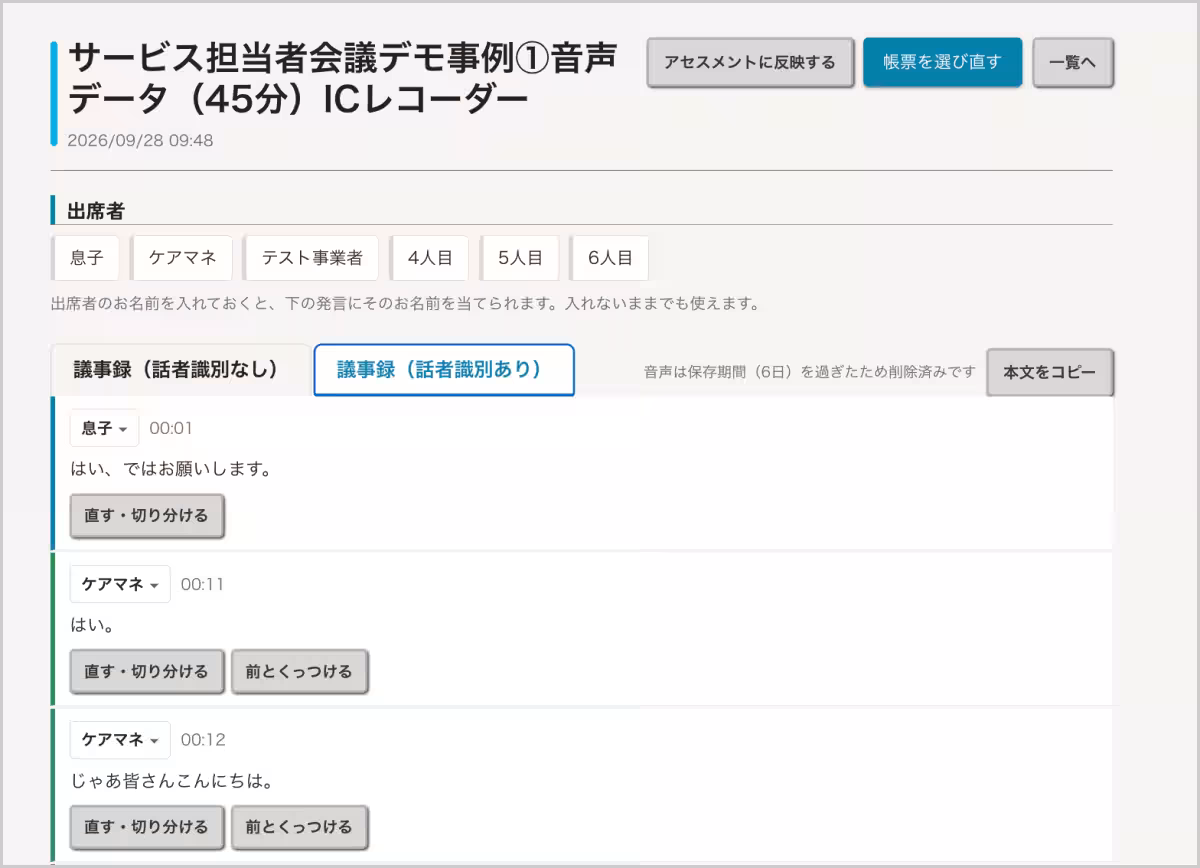This screenshot has height=868, width=1200.
Task: Click the date 2026/09/28 09:48
Action: point(140,140)
